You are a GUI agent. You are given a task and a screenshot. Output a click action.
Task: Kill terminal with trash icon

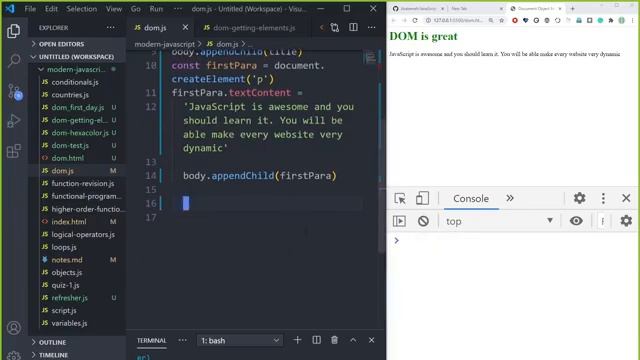pyautogui.click(x=334, y=340)
